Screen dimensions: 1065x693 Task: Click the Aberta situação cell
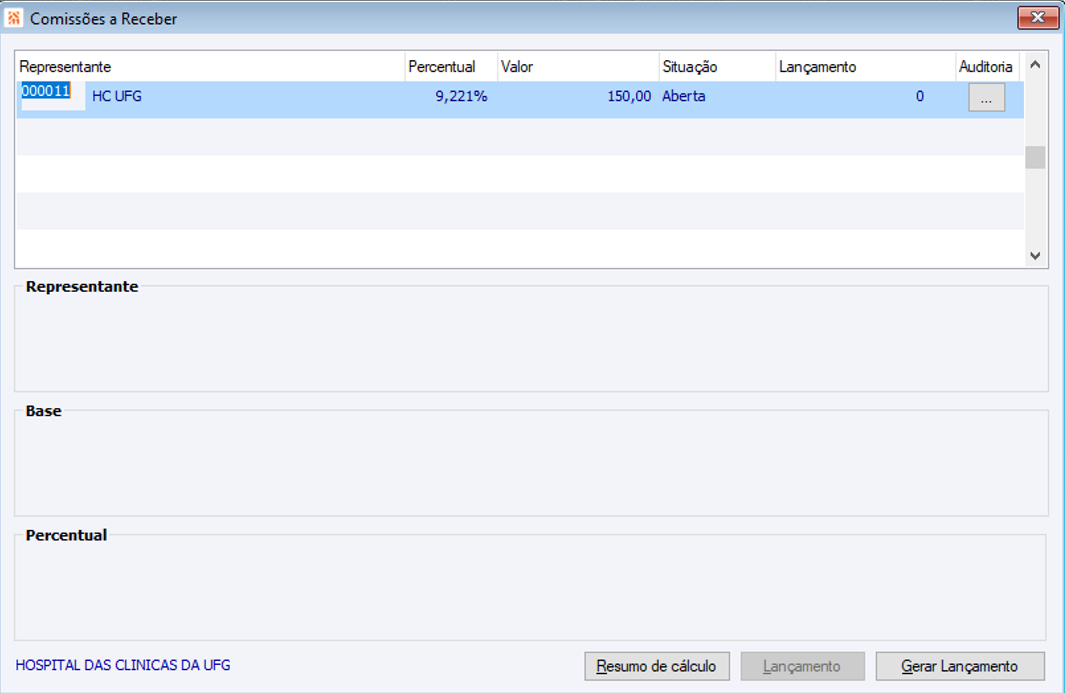pos(684,96)
